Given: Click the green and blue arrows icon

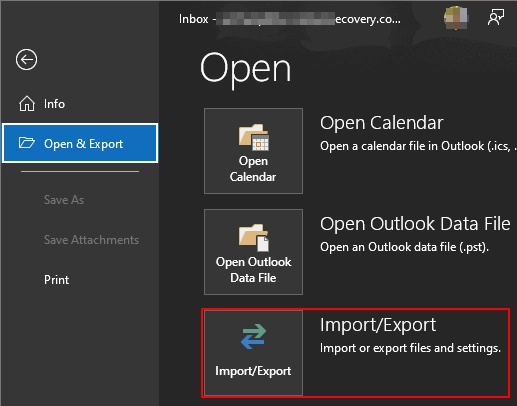Looking at the screenshot, I should pyautogui.click(x=253, y=336).
